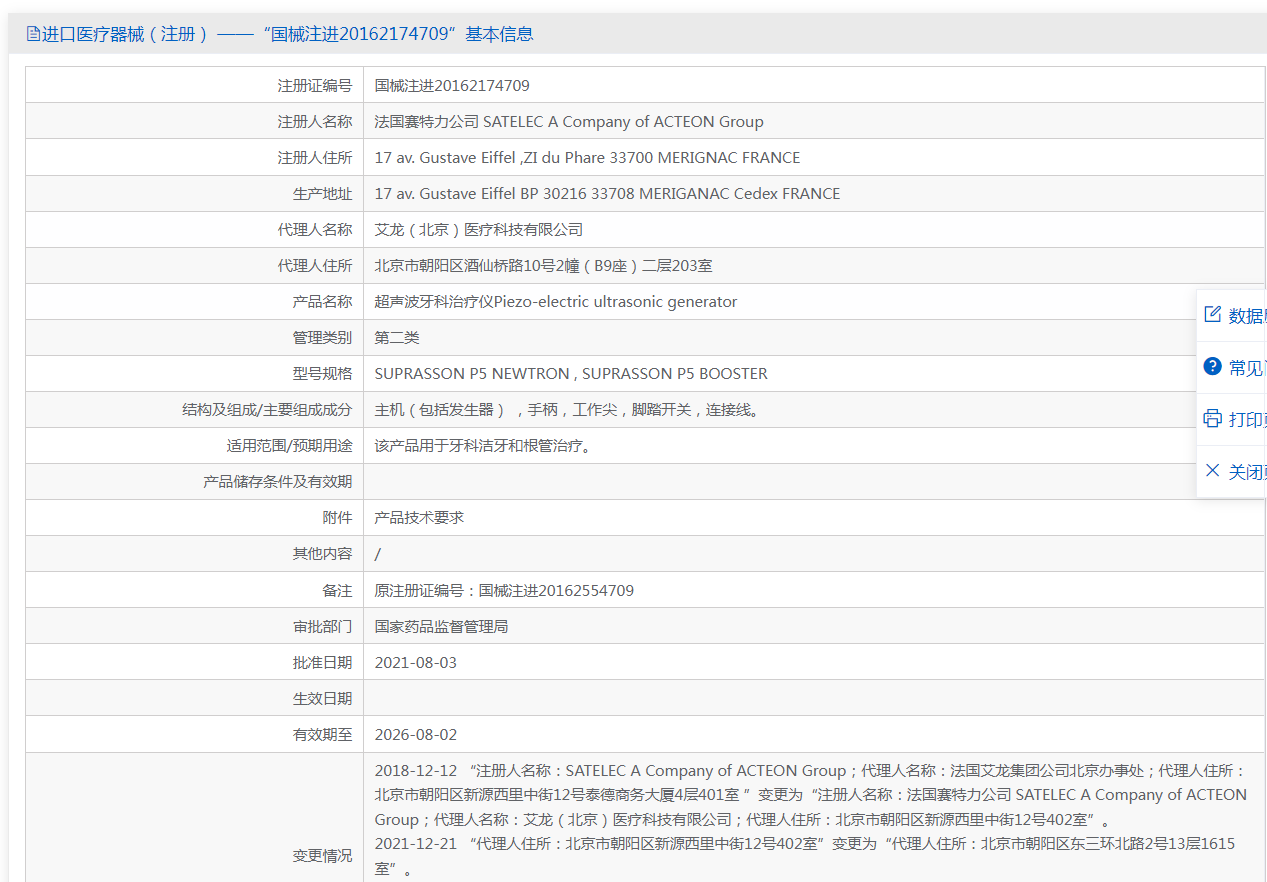
Task: Click the 生产地址 label
Action: tap(323, 194)
